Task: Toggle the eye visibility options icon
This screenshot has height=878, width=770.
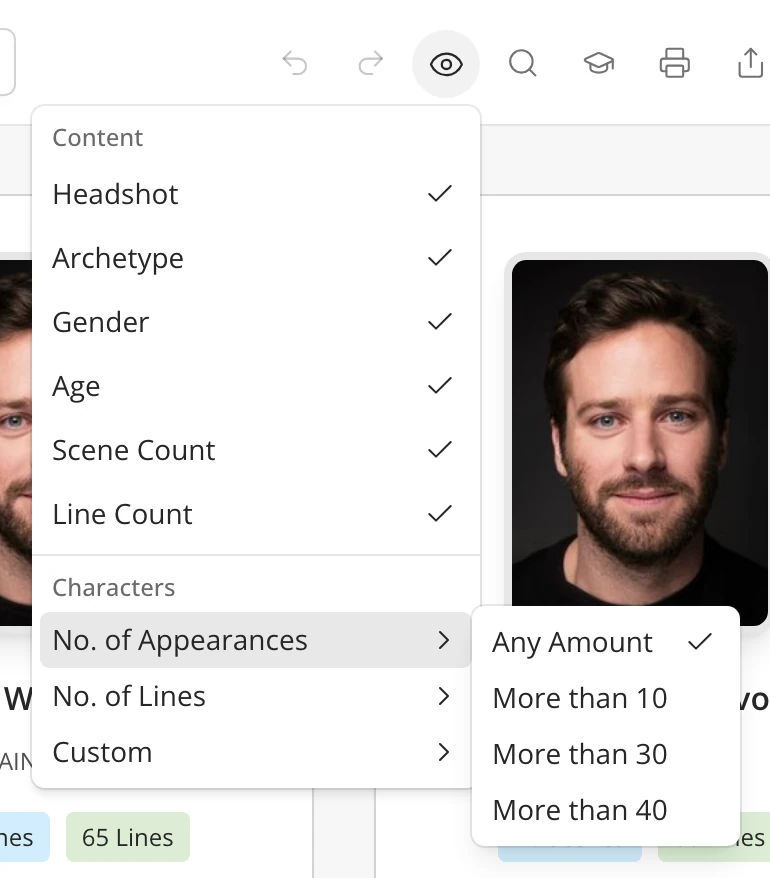Action: coord(446,64)
